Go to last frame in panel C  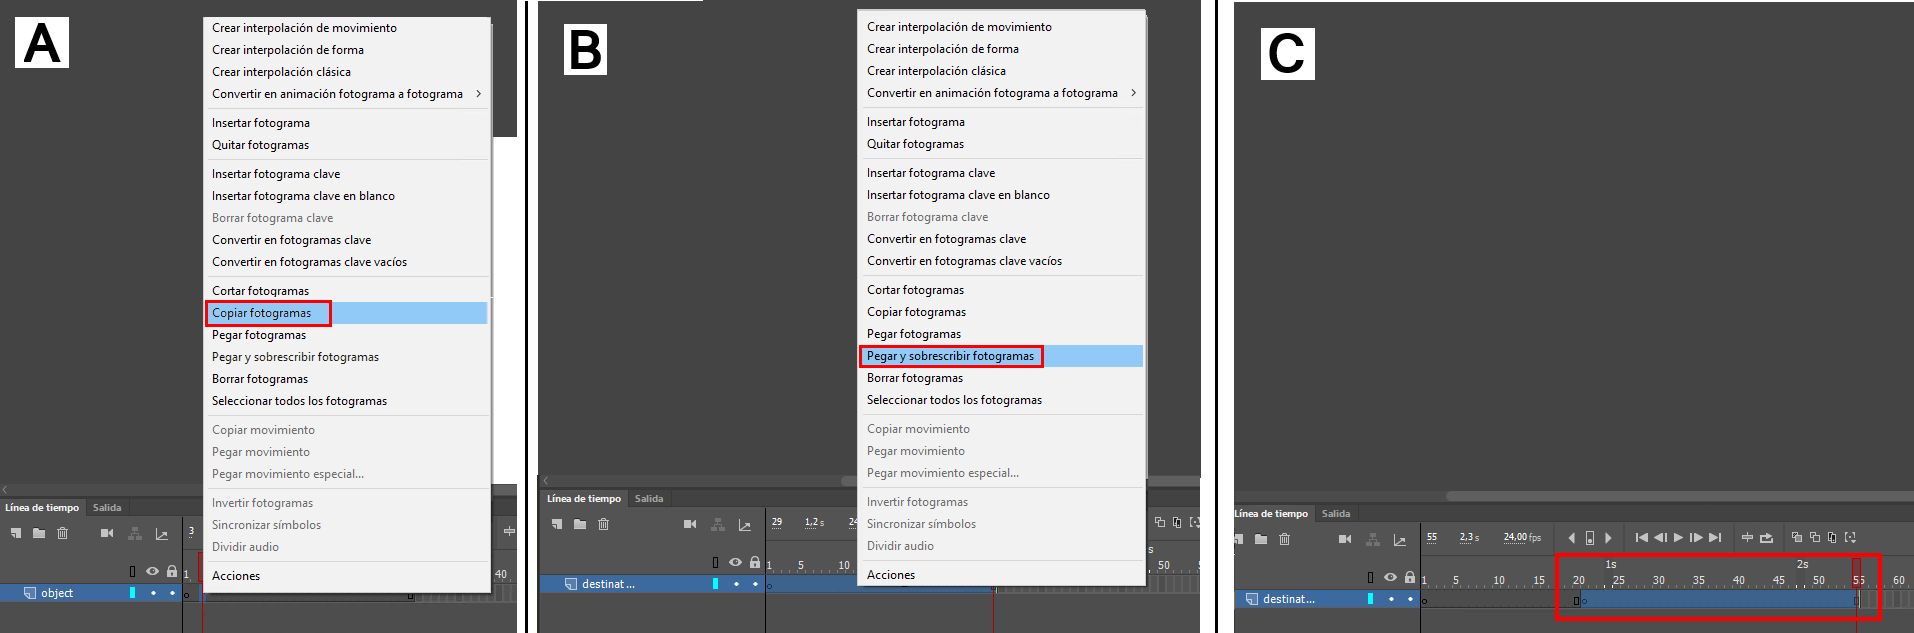tap(1715, 538)
